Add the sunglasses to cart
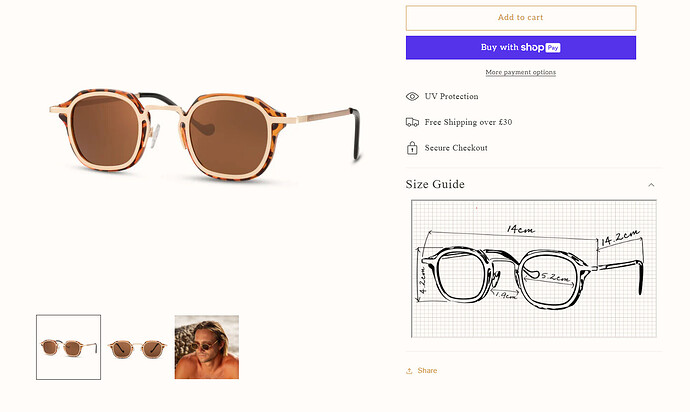Image resolution: width=690 pixels, height=412 pixels. 520,18
